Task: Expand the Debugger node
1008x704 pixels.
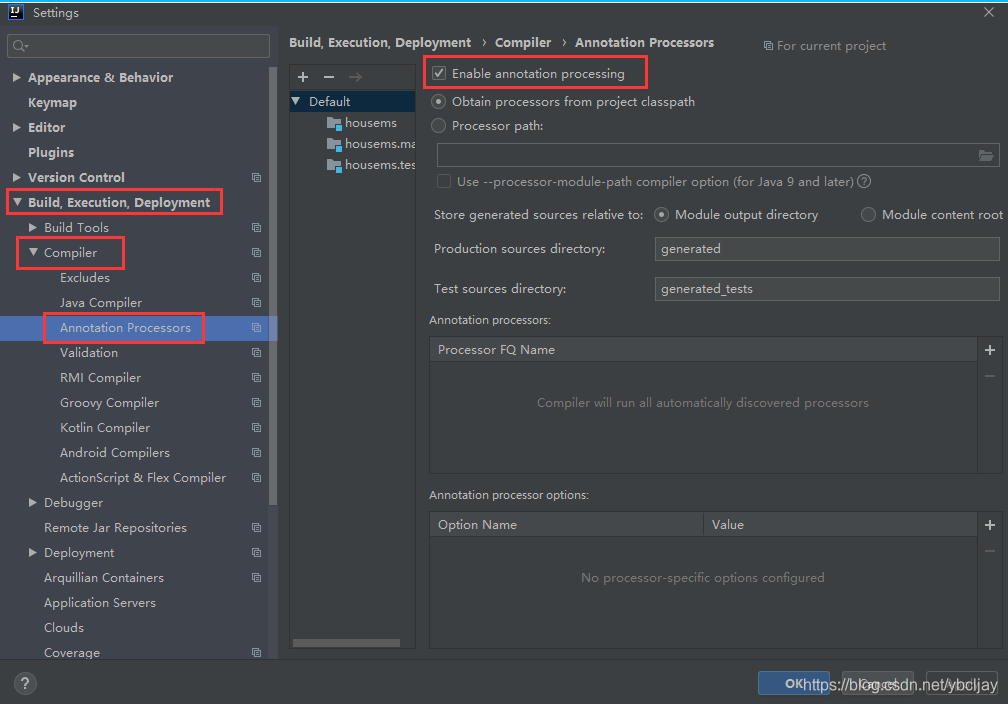Action: pyautogui.click(x=33, y=503)
